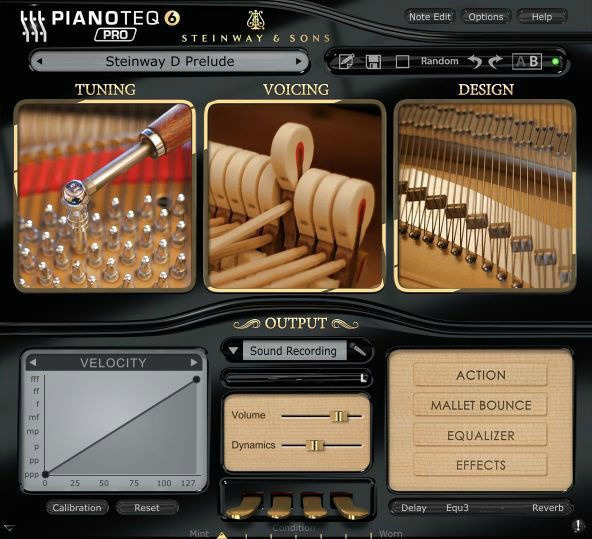Viewport: 592px width, 539px height.
Task: Adjust the Dynamics slider
Action: [314, 445]
